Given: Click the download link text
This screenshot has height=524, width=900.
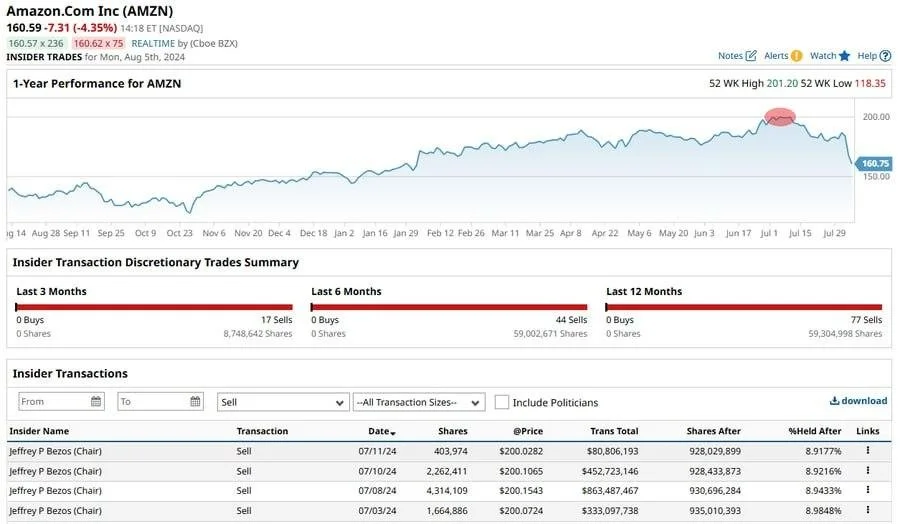Looking at the screenshot, I should pyautogui.click(x=864, y=401).
